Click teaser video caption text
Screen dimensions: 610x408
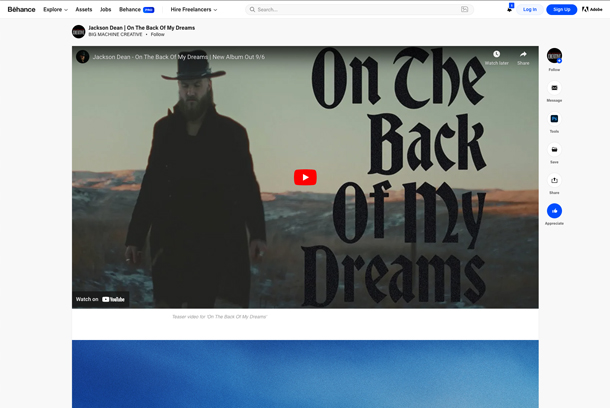click(x=220, y=317)
